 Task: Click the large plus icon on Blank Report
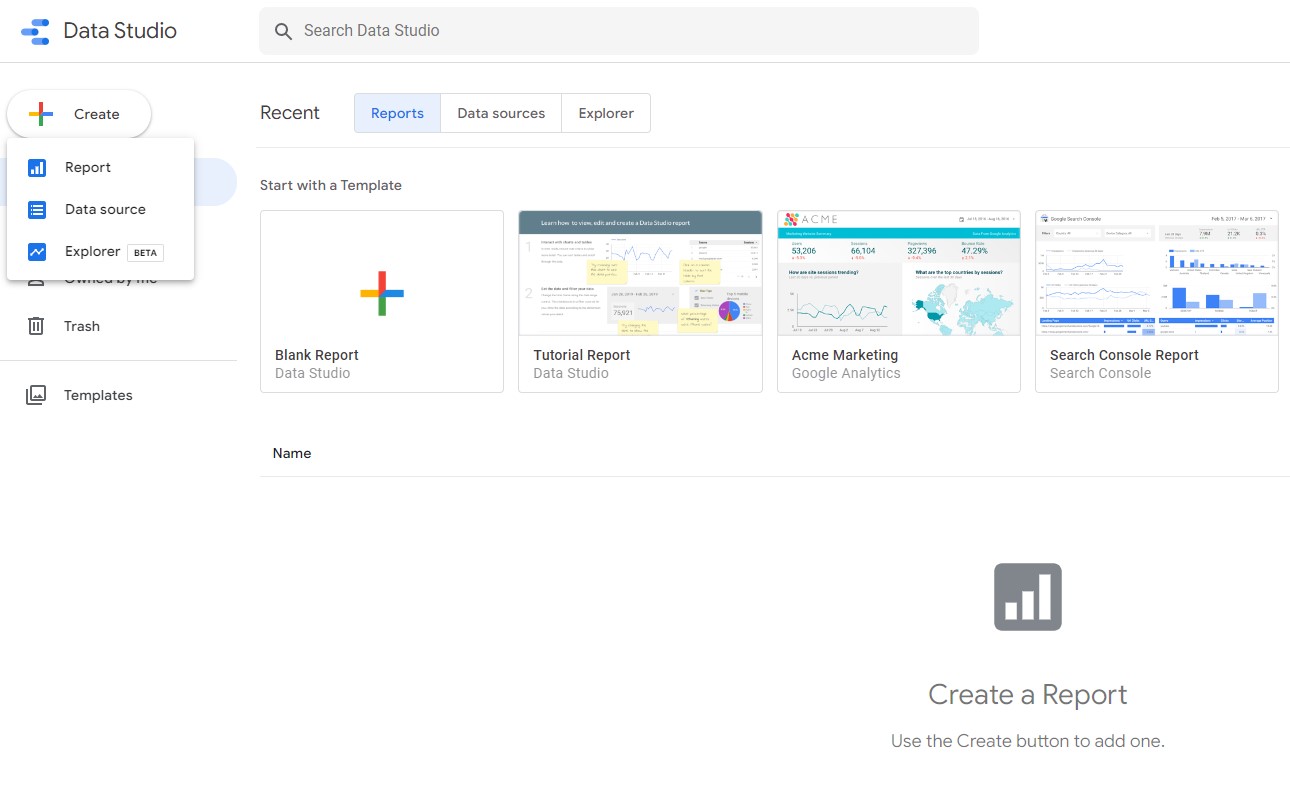382,293
